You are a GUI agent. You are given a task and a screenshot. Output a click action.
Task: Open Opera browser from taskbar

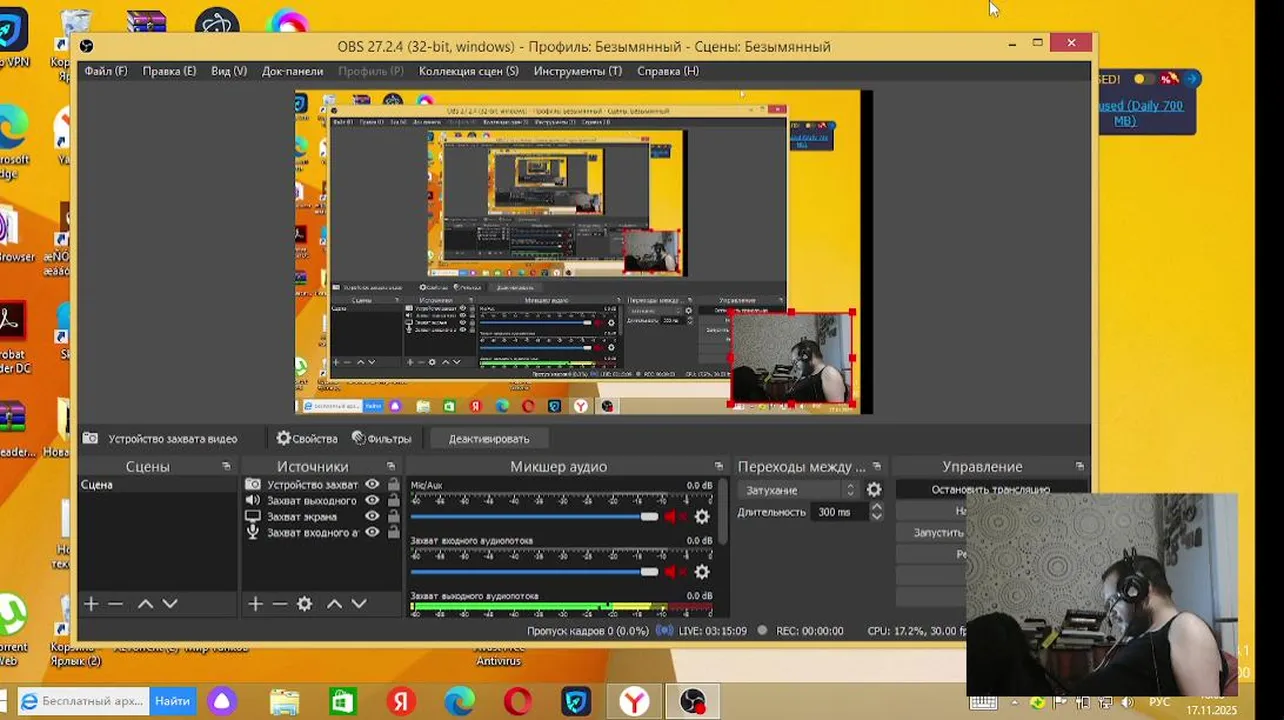click(518, 702)
